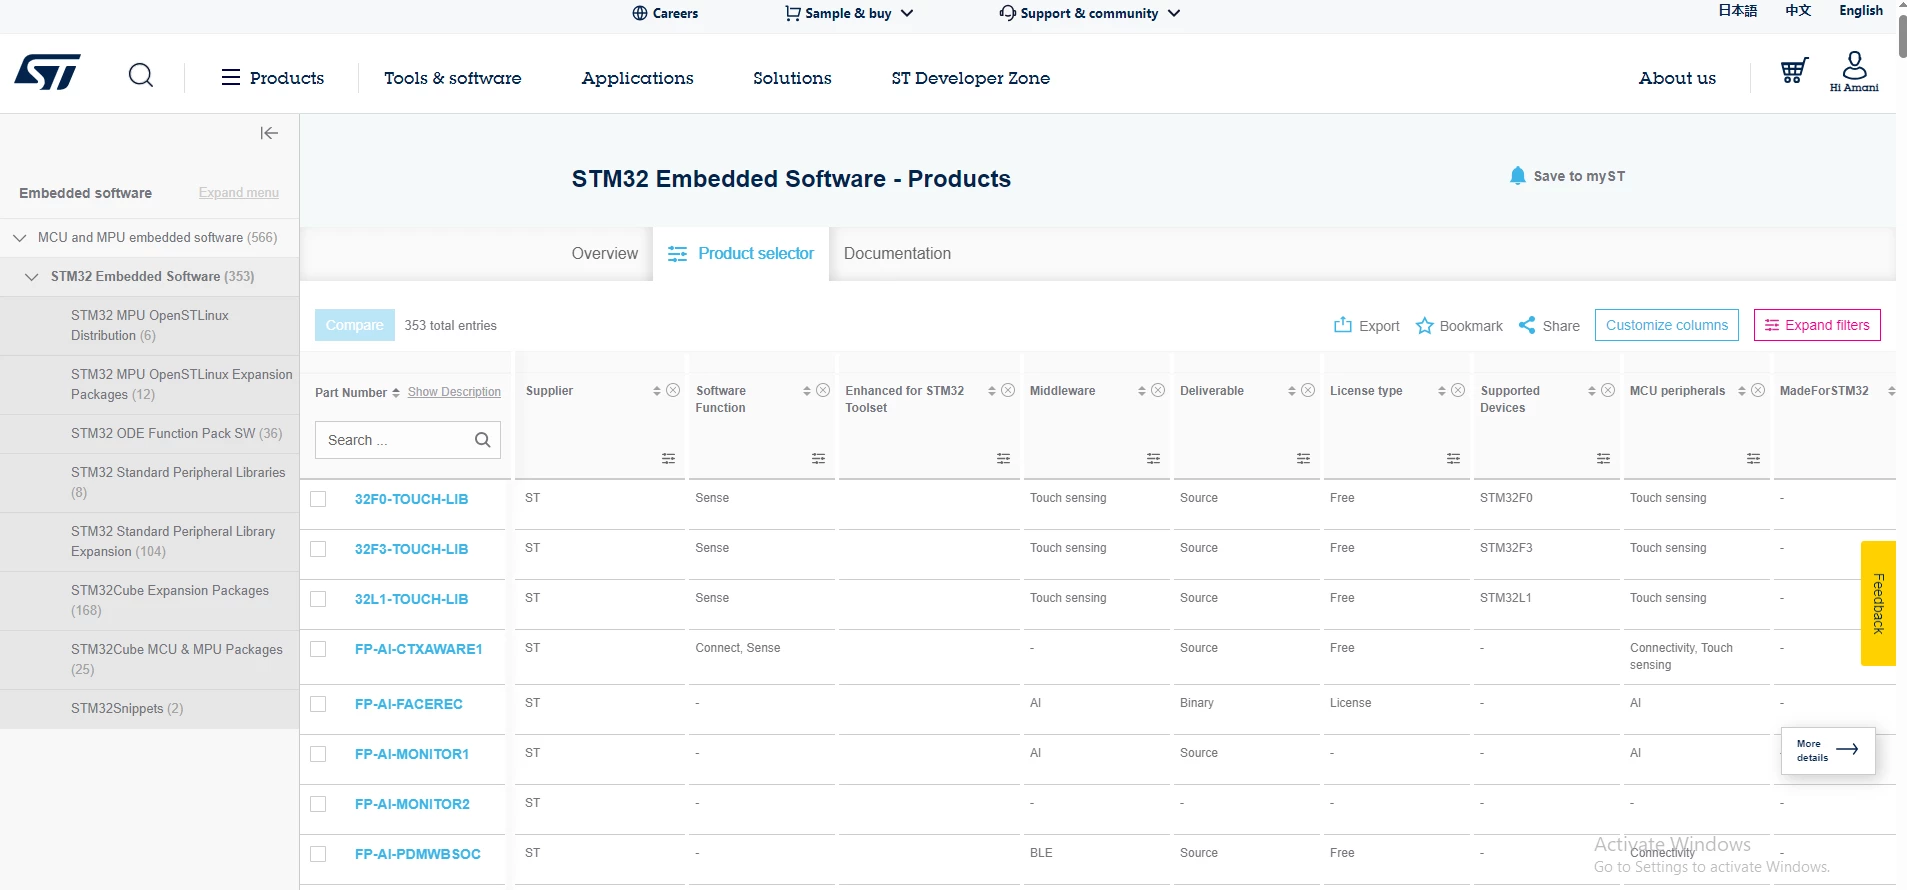
Task: Check the 32L1-TOUCH-LIB row checkbox
Action: click(x=318, y=599)
